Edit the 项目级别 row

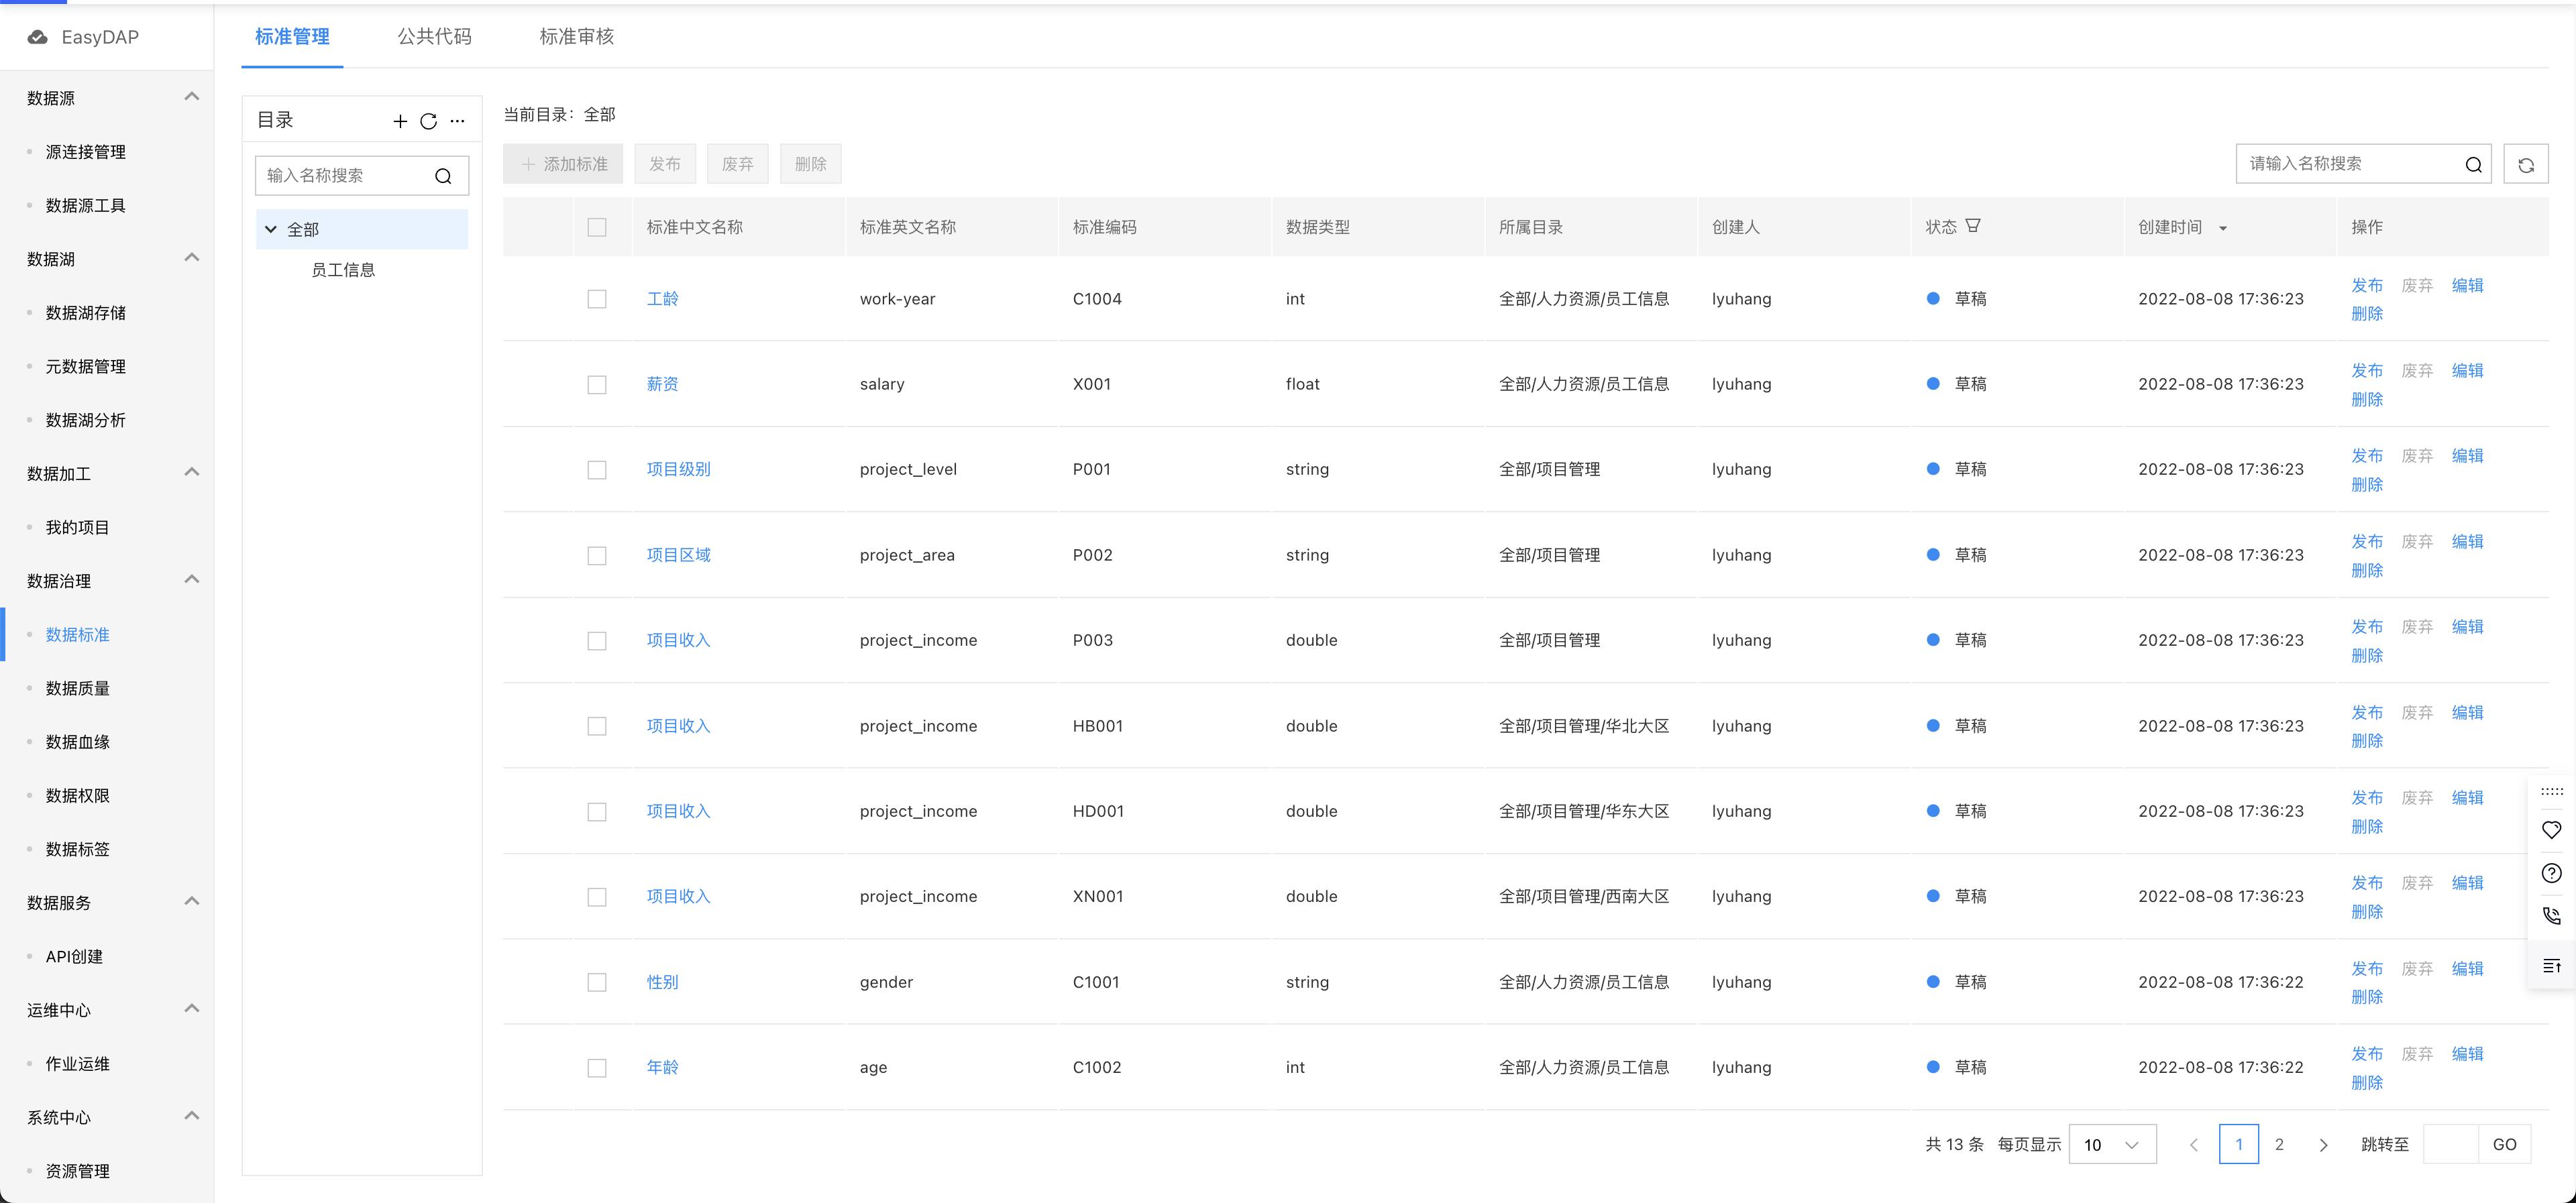(2467, 456)
